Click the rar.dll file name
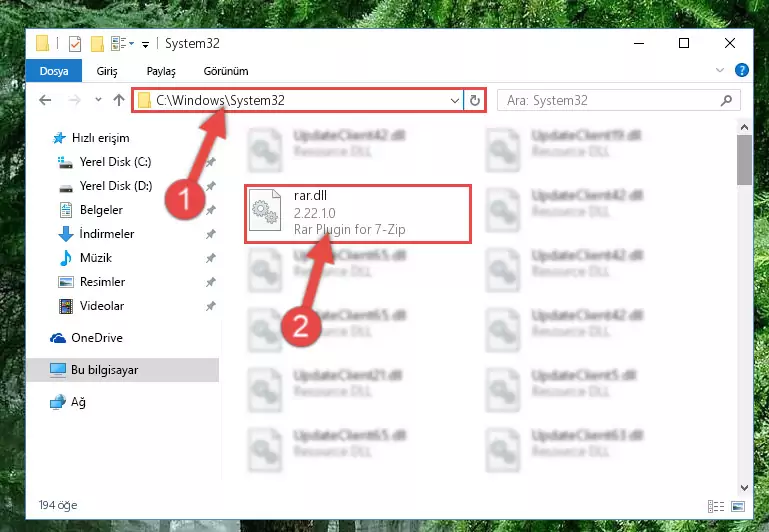This screenshot has width=769, height=532. (x=310, y=196)
